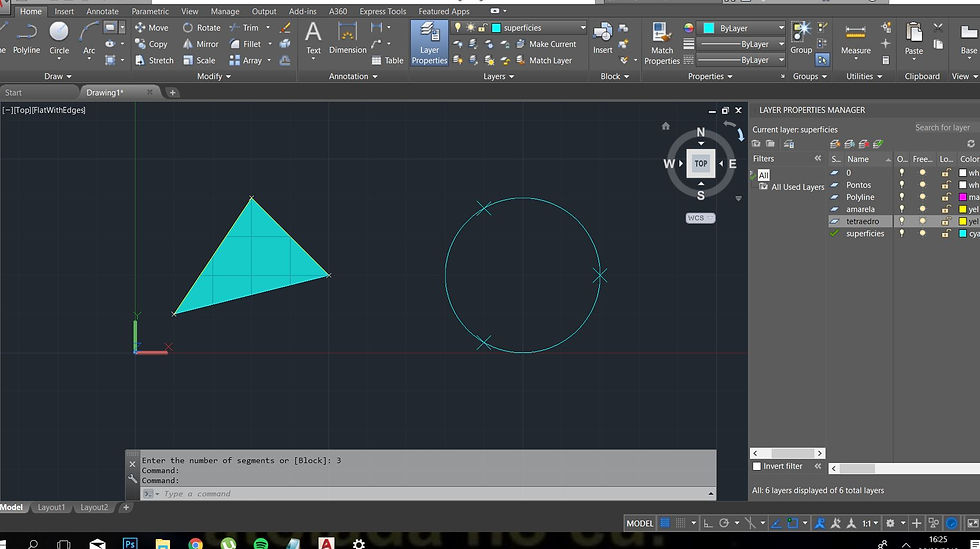980x549 pixels.
Task: Switch to the Annotate ribbon tab
Action: click(102, 11)
